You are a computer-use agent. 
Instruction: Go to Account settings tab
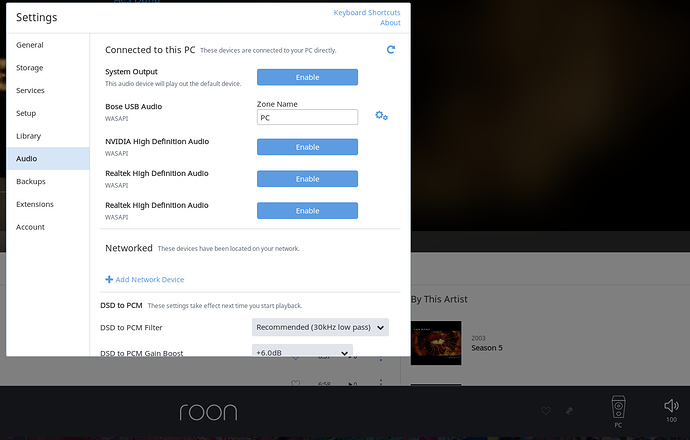(48, 227)
